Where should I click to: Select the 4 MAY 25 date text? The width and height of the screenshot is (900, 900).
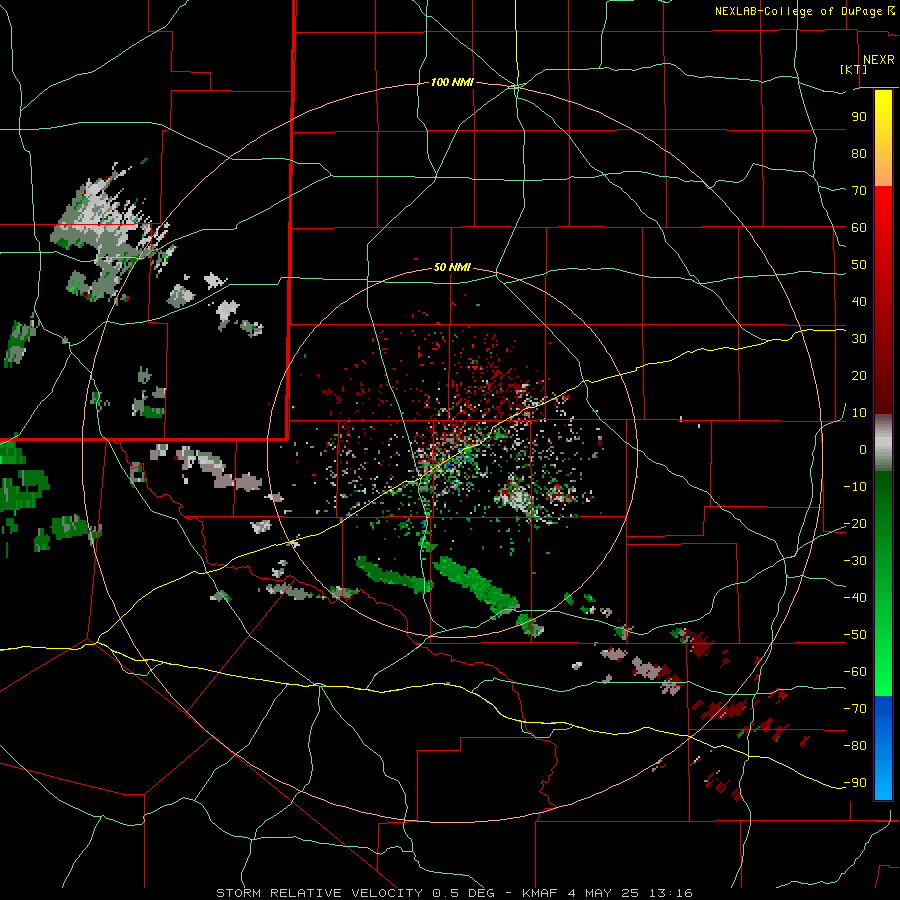[x=603, y=893]
